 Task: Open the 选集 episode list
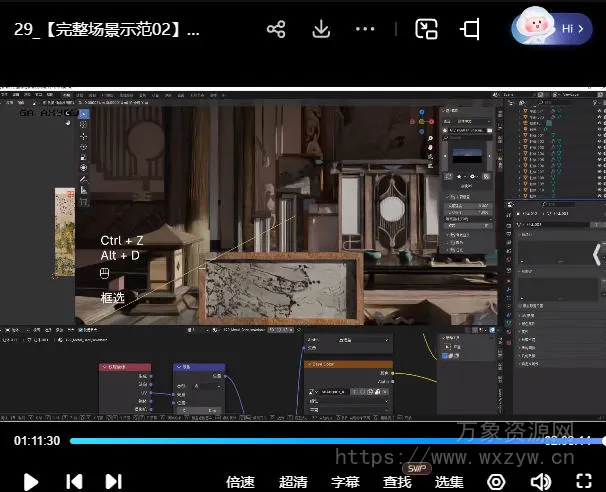point(449,481)
